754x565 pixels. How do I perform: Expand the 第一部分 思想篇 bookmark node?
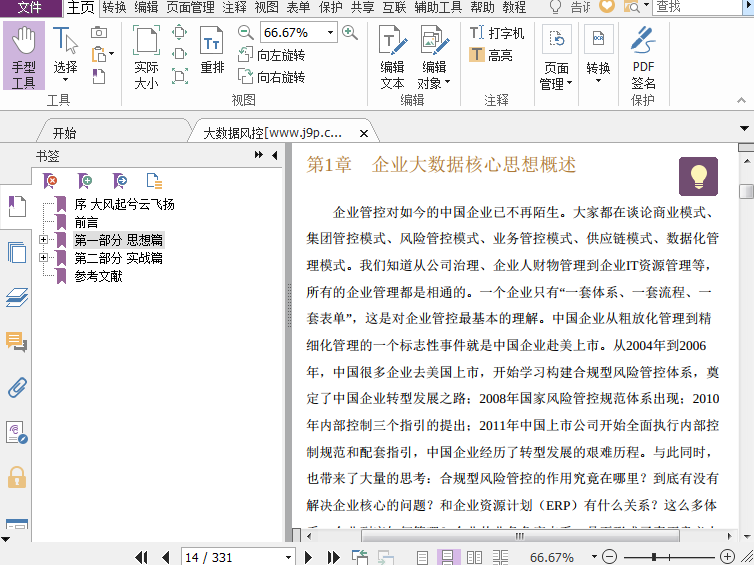coord(43,239)
